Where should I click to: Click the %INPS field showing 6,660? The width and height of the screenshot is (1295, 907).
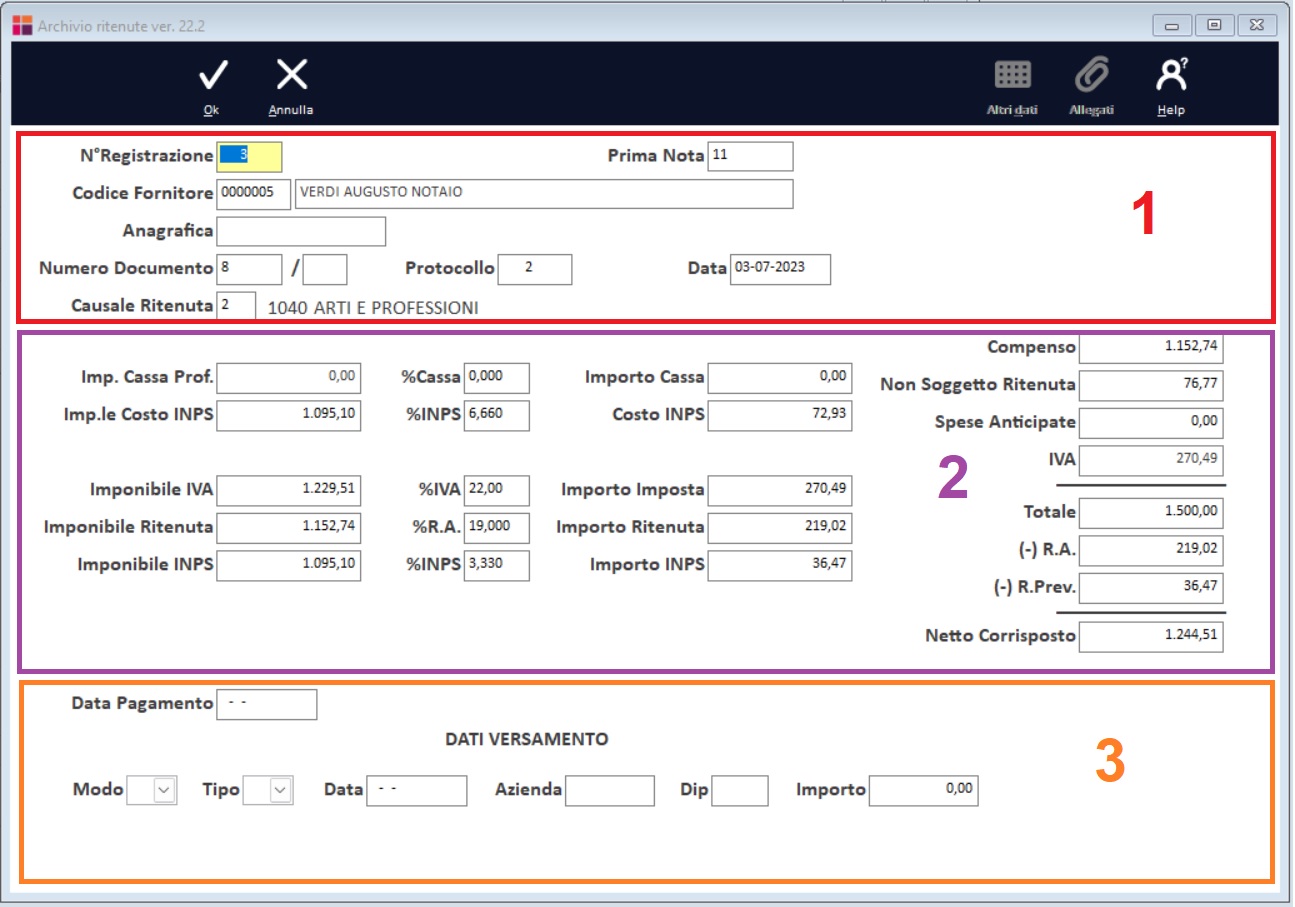[497, 415]
